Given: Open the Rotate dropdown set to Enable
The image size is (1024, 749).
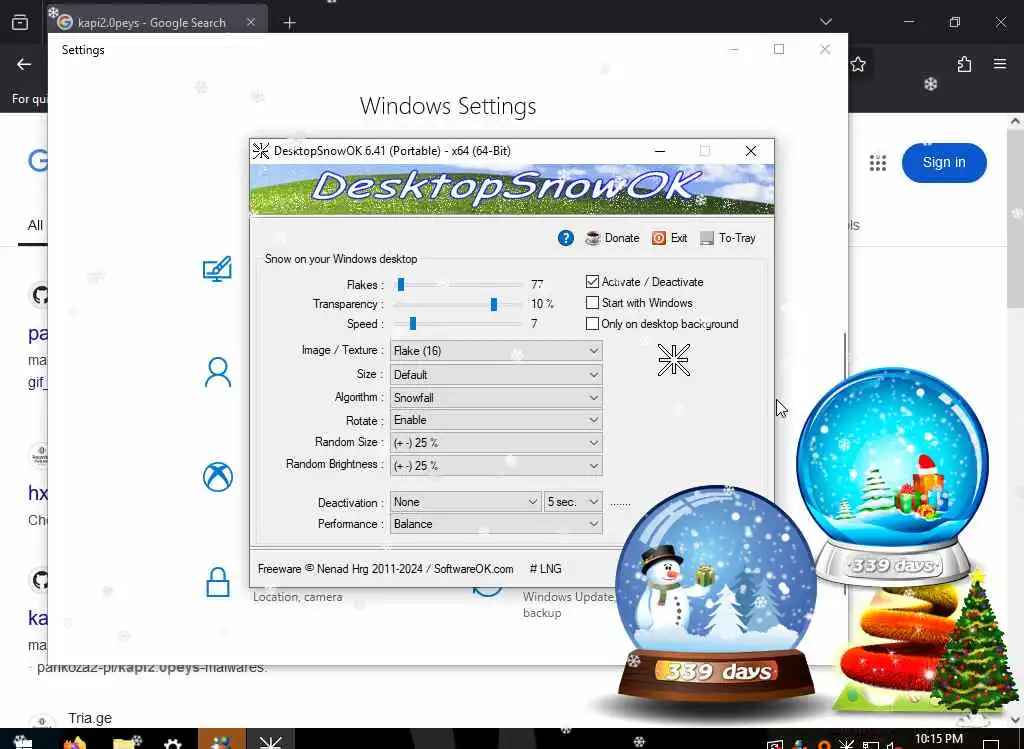Looking at the screenshot, I should click(x=496, y=420).
